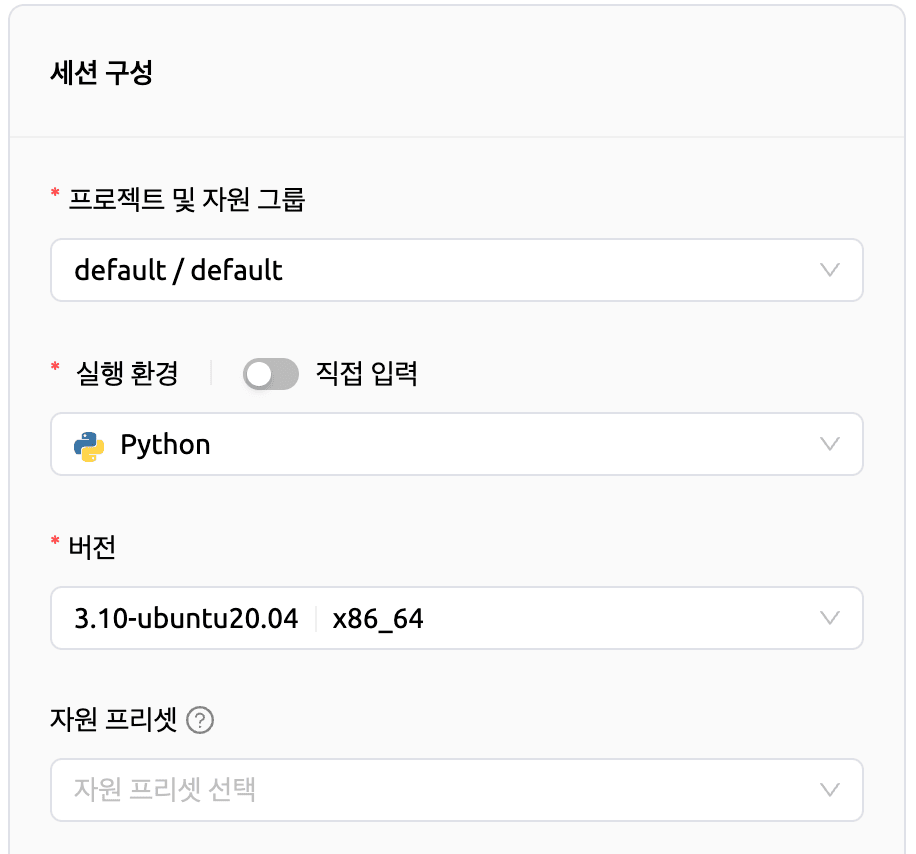The image size is (916, 854).
Task: Click inside the resource preset selection field
Action: pos(300,790)
